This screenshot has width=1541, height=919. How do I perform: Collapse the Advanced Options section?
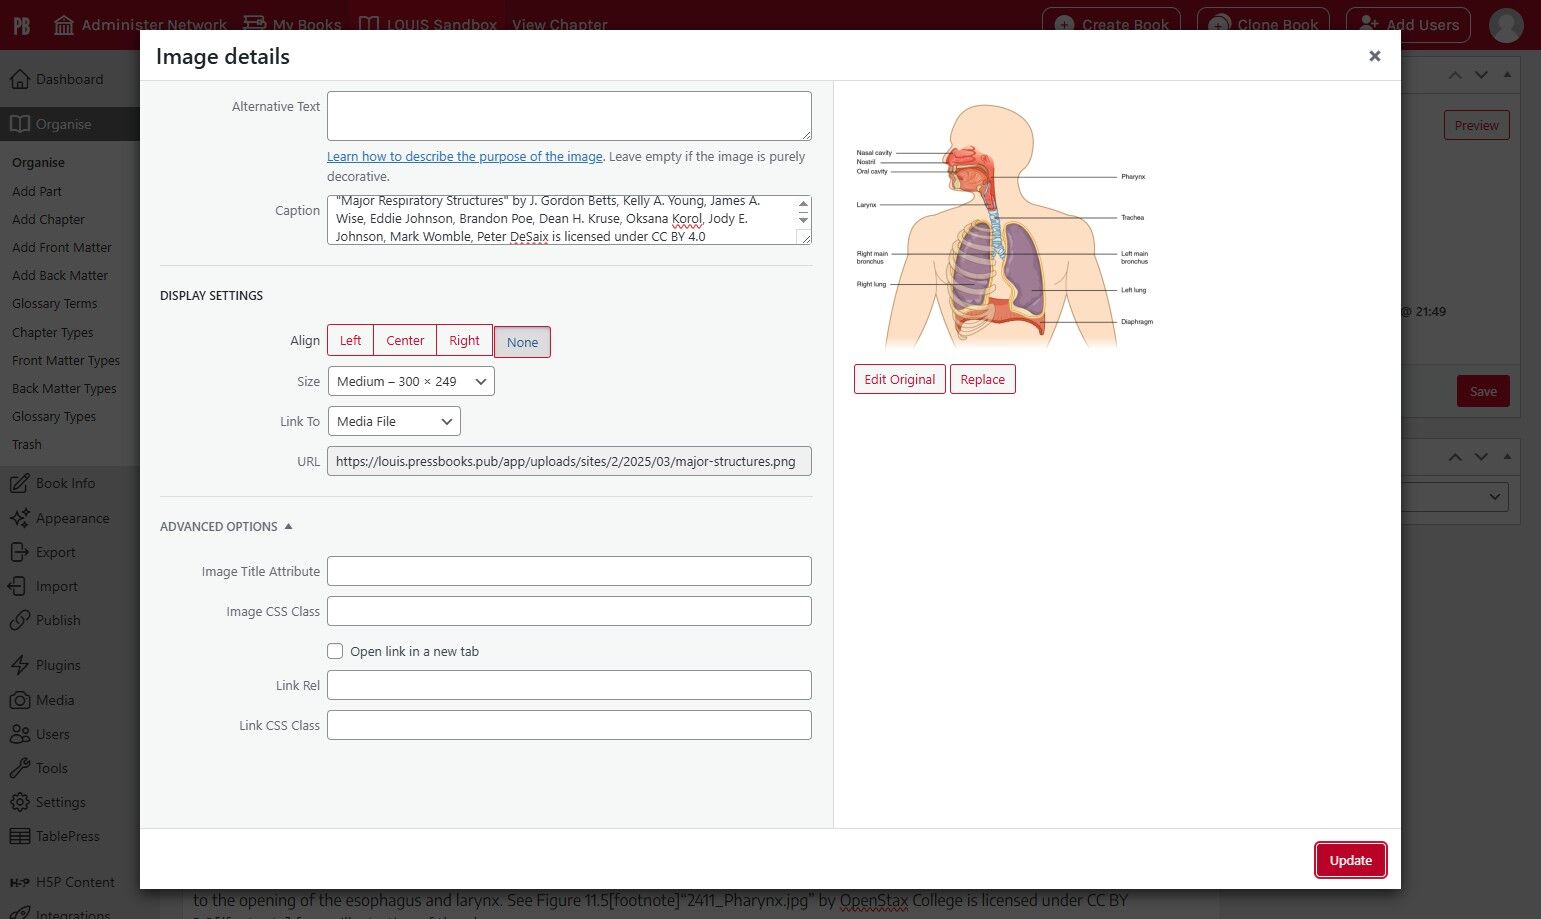[x=226, y=526]
